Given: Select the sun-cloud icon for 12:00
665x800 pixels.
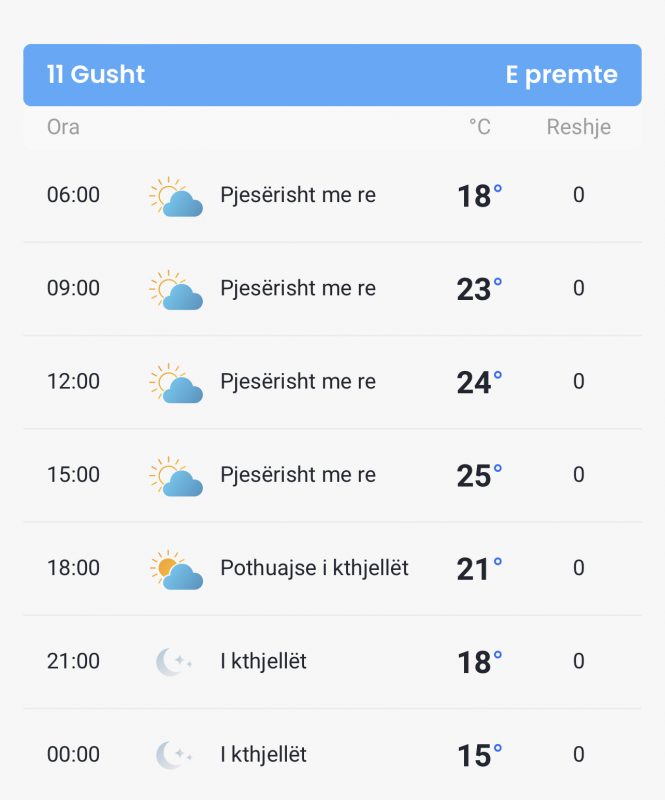Looking at the screenshot, I should (176, 383).
